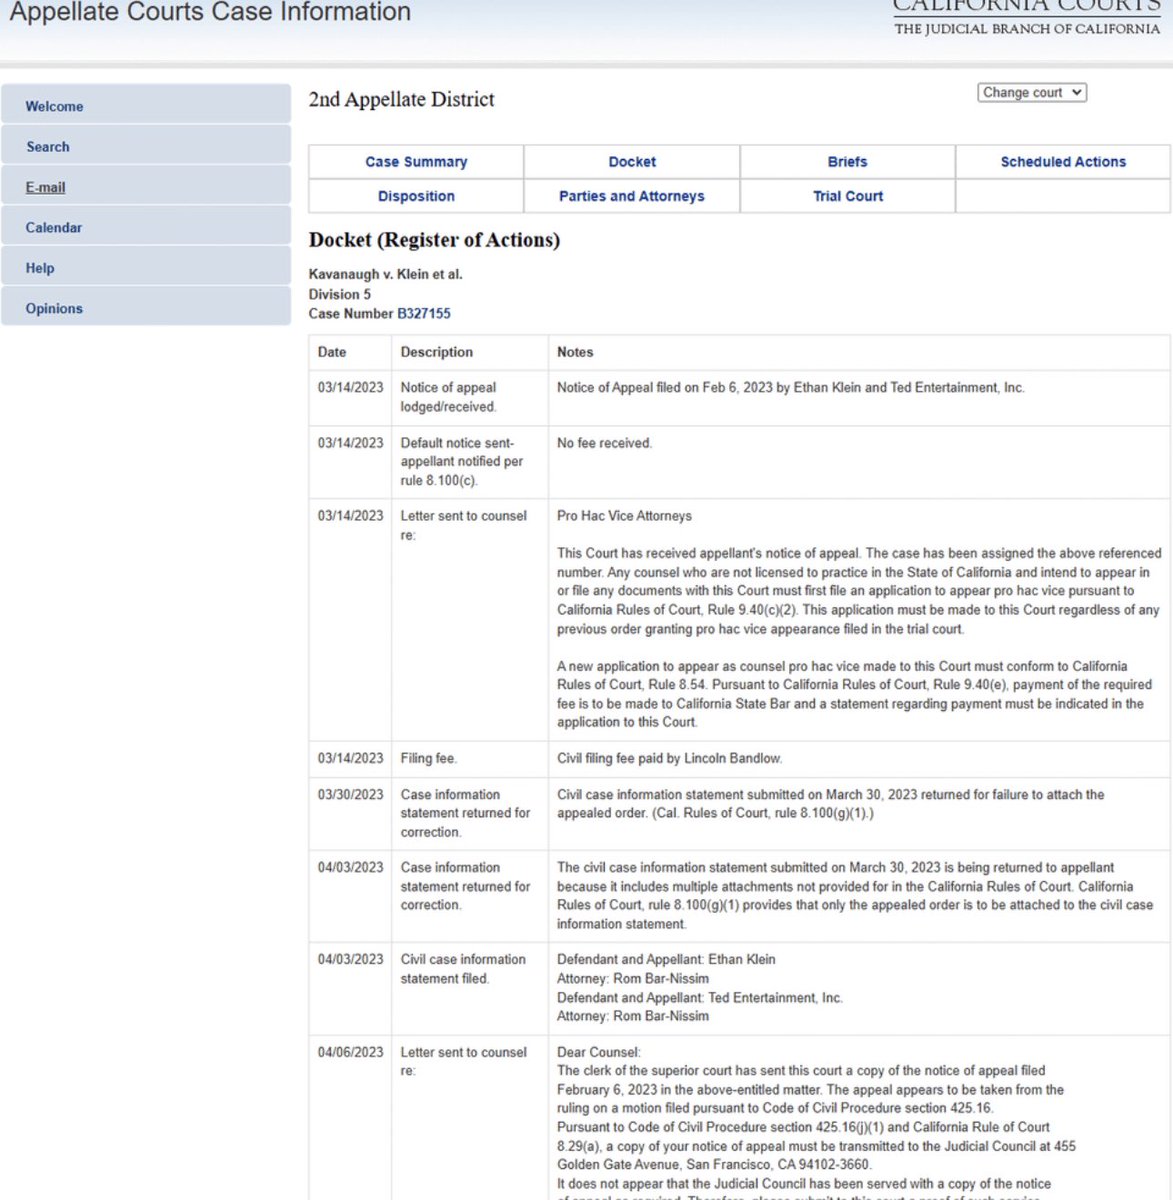
Task: Select 'Docket (Register of Actions)' heading
Action: tap(434, 241)
